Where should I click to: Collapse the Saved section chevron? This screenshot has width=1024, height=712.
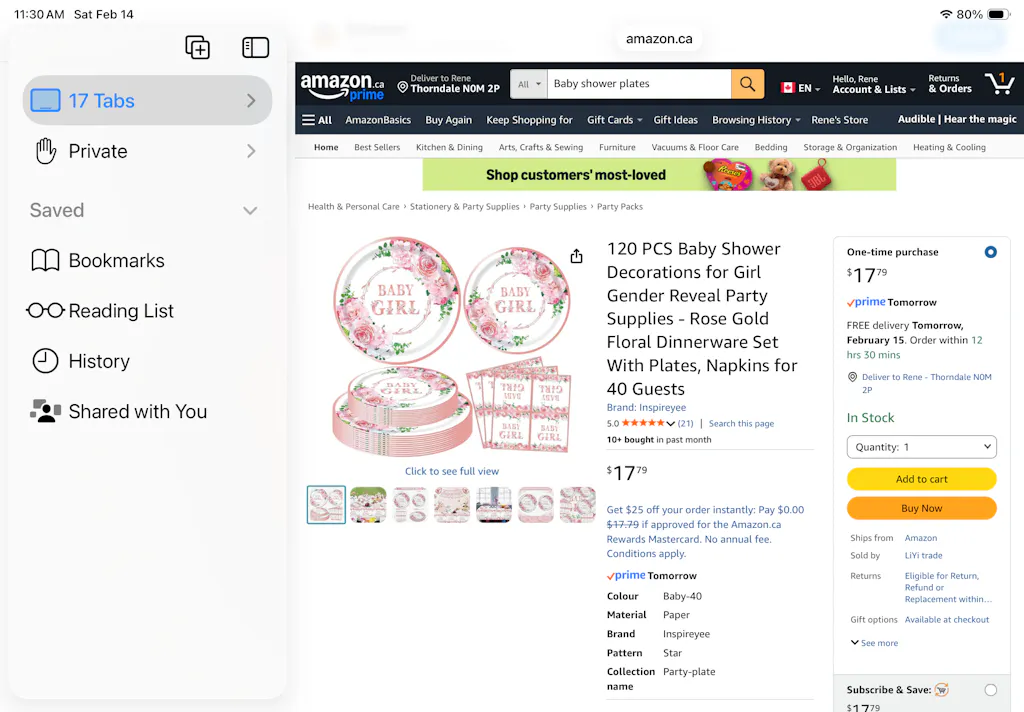[x=250, y=210]
